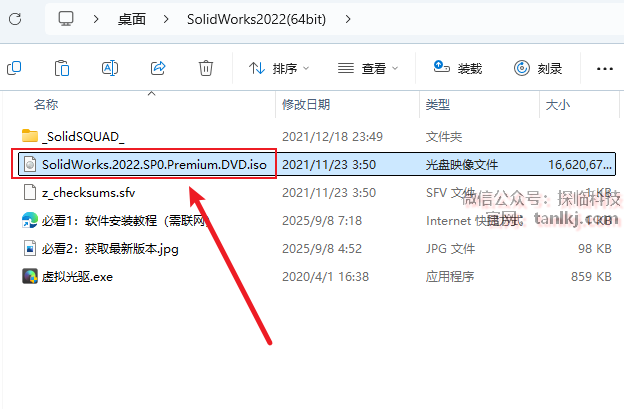
Task: Click the 桌面 breadcrumb segment
Action: (x=132, y=19)
